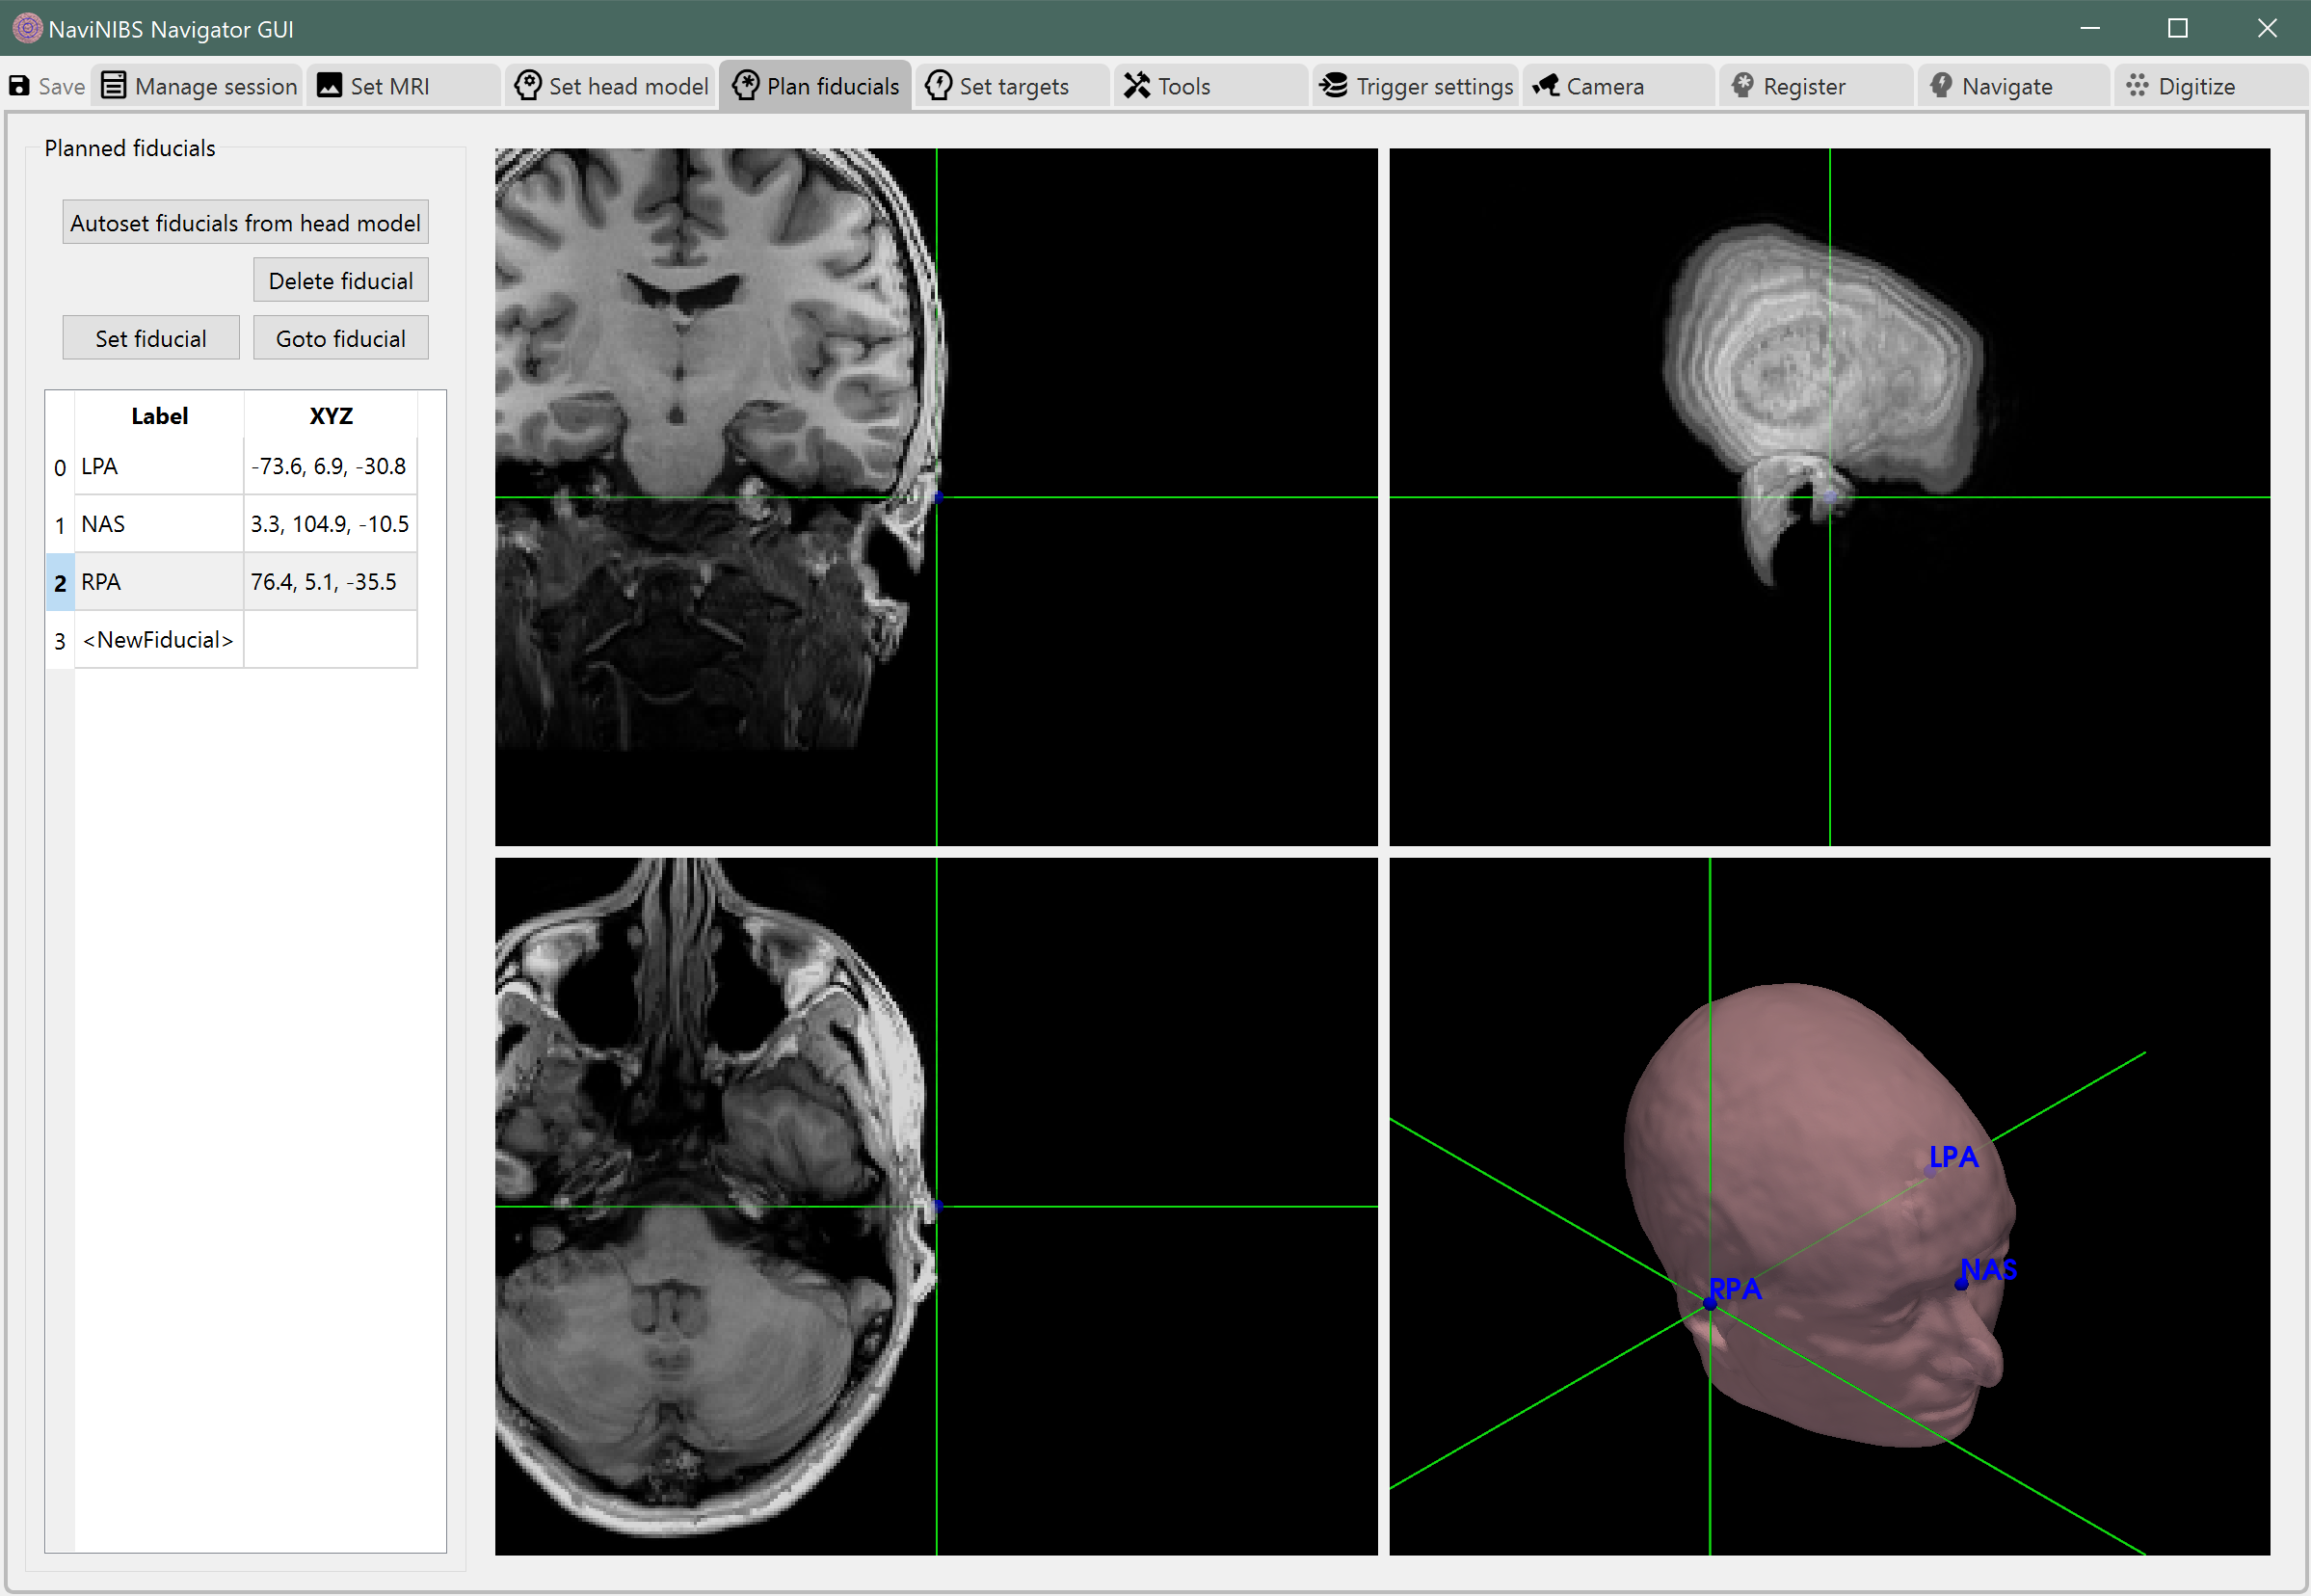The width and height of the screenshot is (2311, 1596).
Task: Click the Manage session list icon
Action: (114, 86)
